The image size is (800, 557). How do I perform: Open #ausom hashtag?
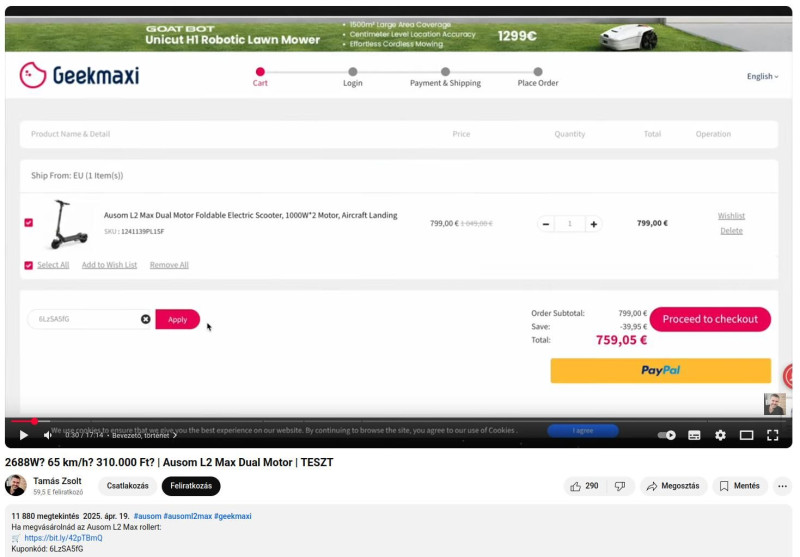(147, 516)
